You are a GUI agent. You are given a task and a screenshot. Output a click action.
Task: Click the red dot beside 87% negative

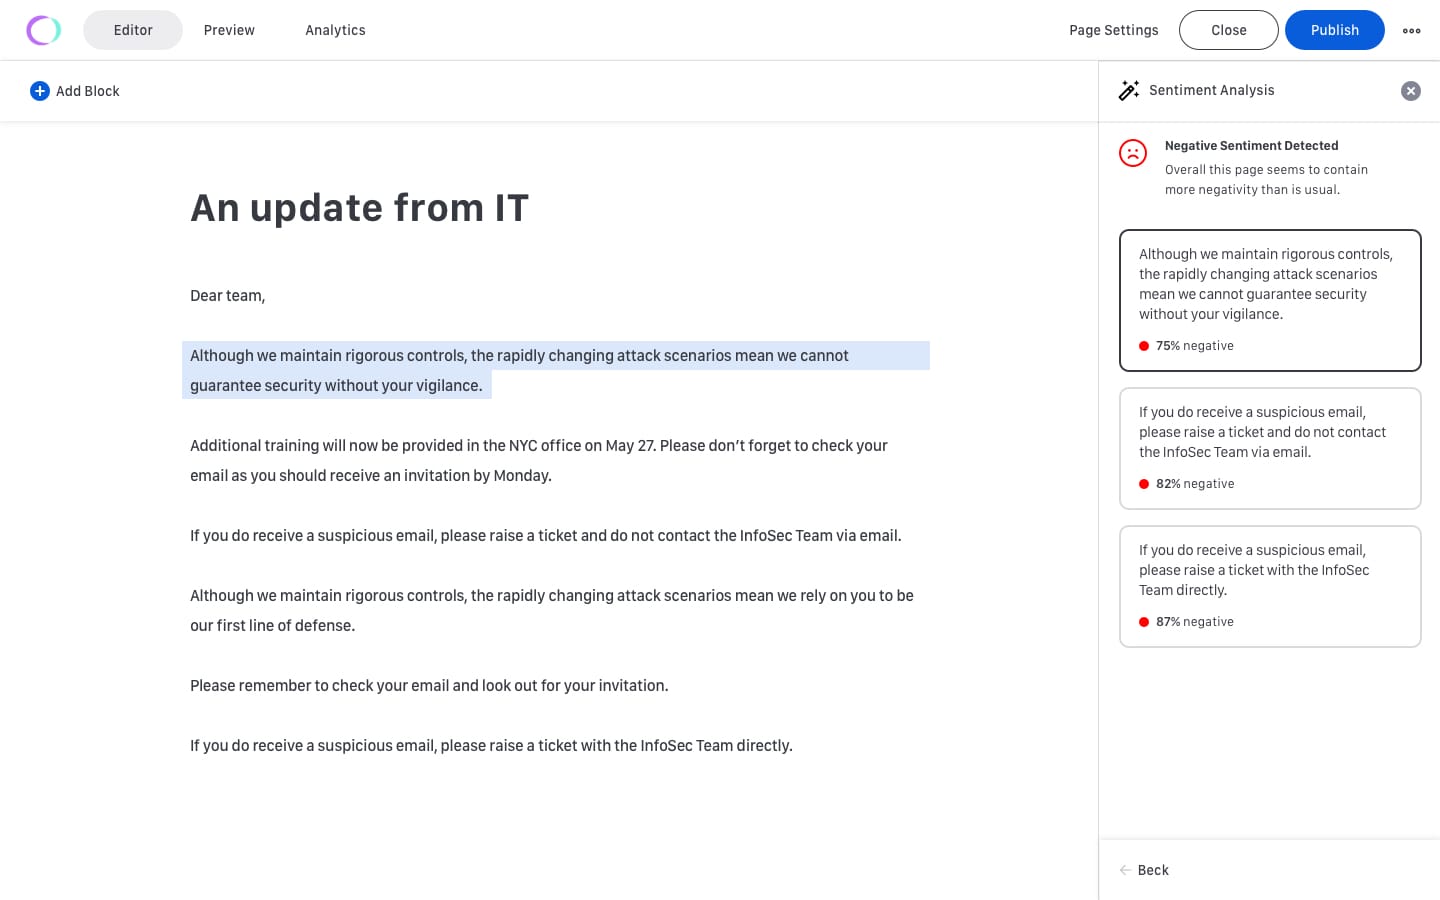[1144, 622]
